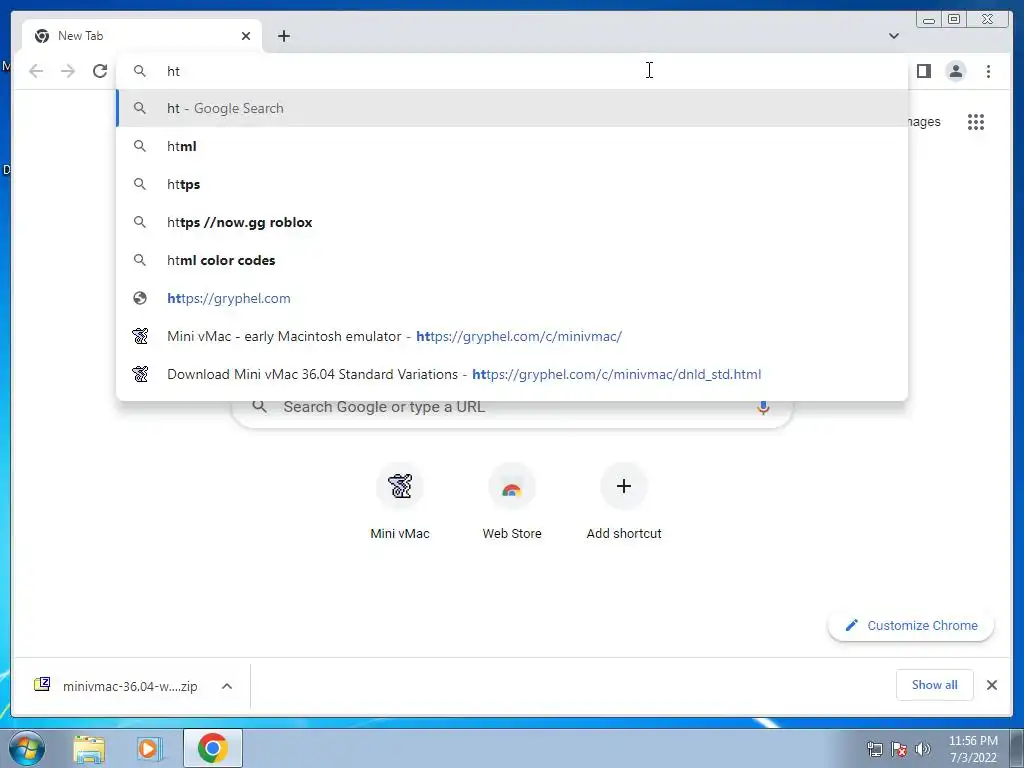Select the 'https' suggestion
1024x768 pixels.
[512, 184]
